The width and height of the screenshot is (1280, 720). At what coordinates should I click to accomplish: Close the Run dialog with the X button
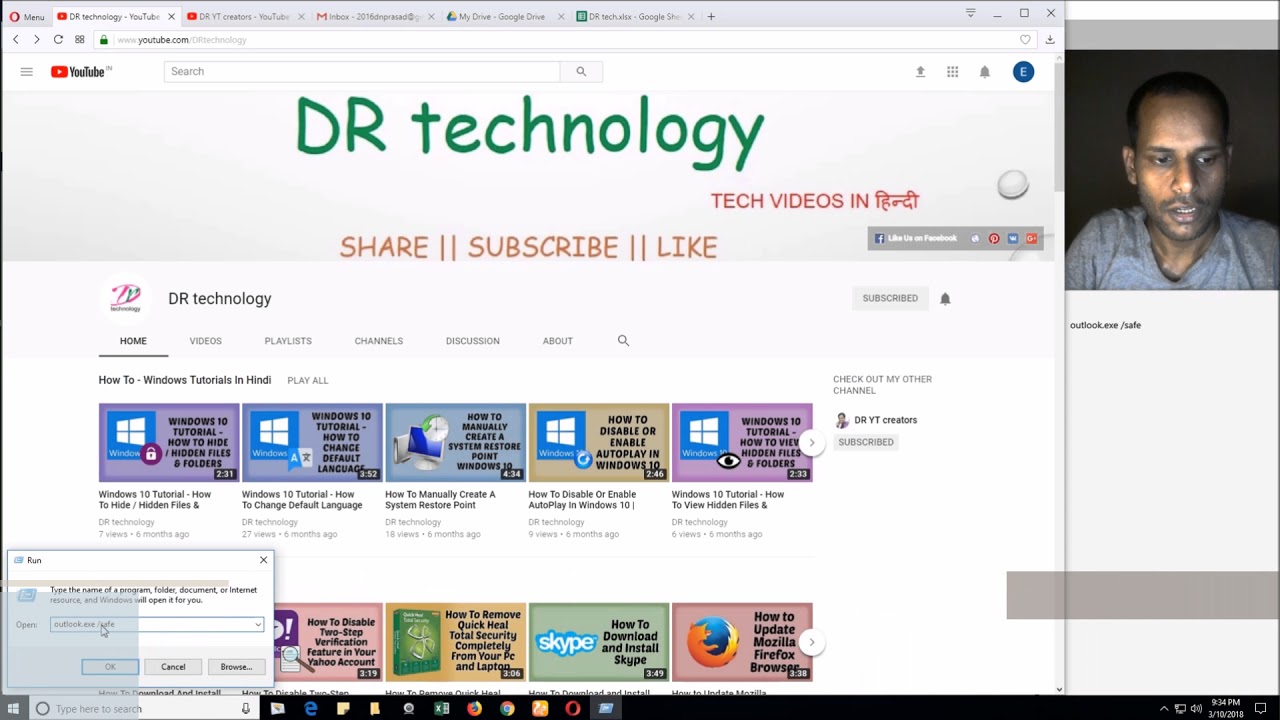[x=264, y=560]
